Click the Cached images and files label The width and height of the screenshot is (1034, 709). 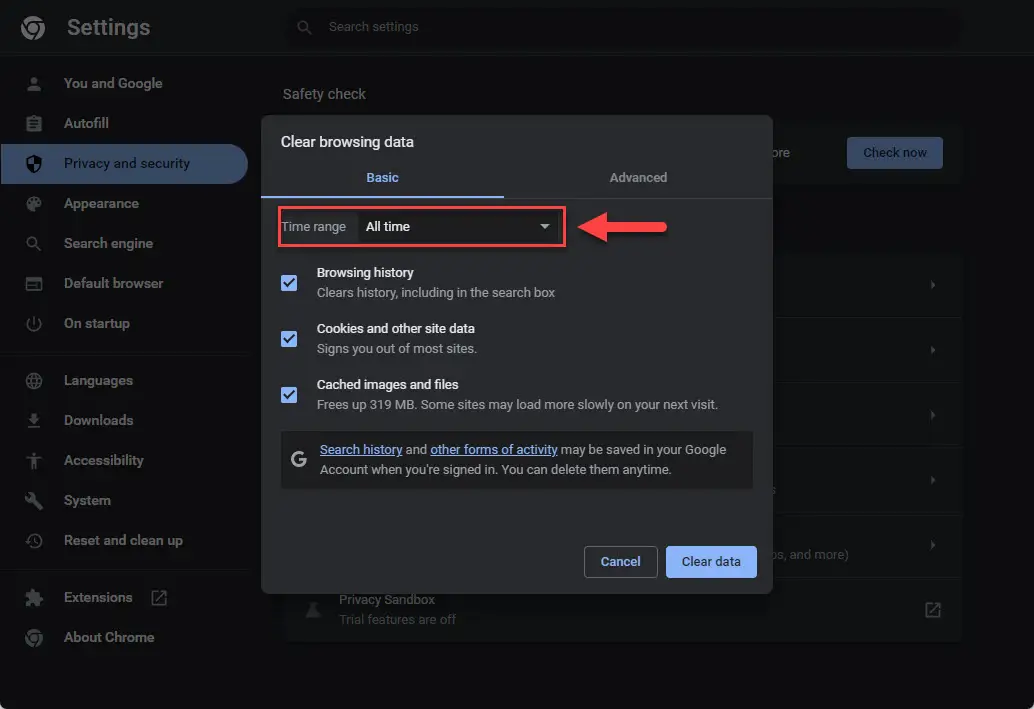point(388,385)
